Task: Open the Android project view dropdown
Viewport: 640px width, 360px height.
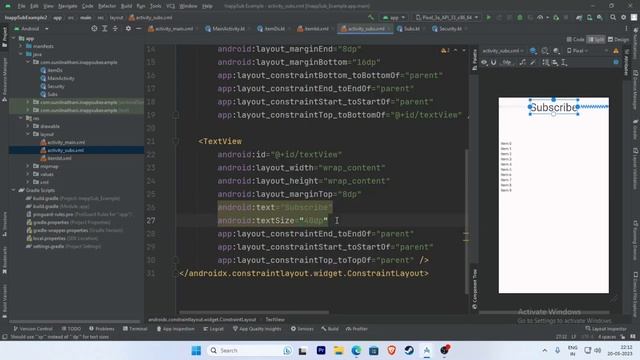Action: 31,29
